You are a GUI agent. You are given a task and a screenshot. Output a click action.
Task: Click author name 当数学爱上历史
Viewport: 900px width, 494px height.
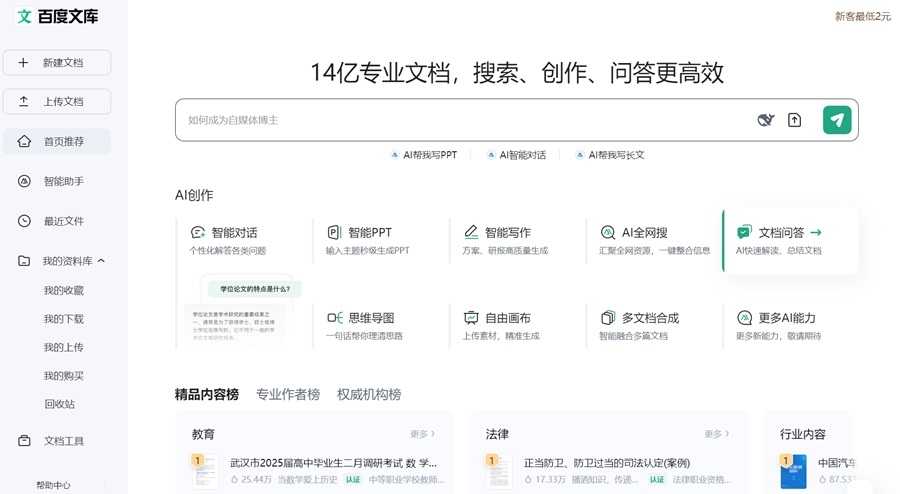(308, 479)
